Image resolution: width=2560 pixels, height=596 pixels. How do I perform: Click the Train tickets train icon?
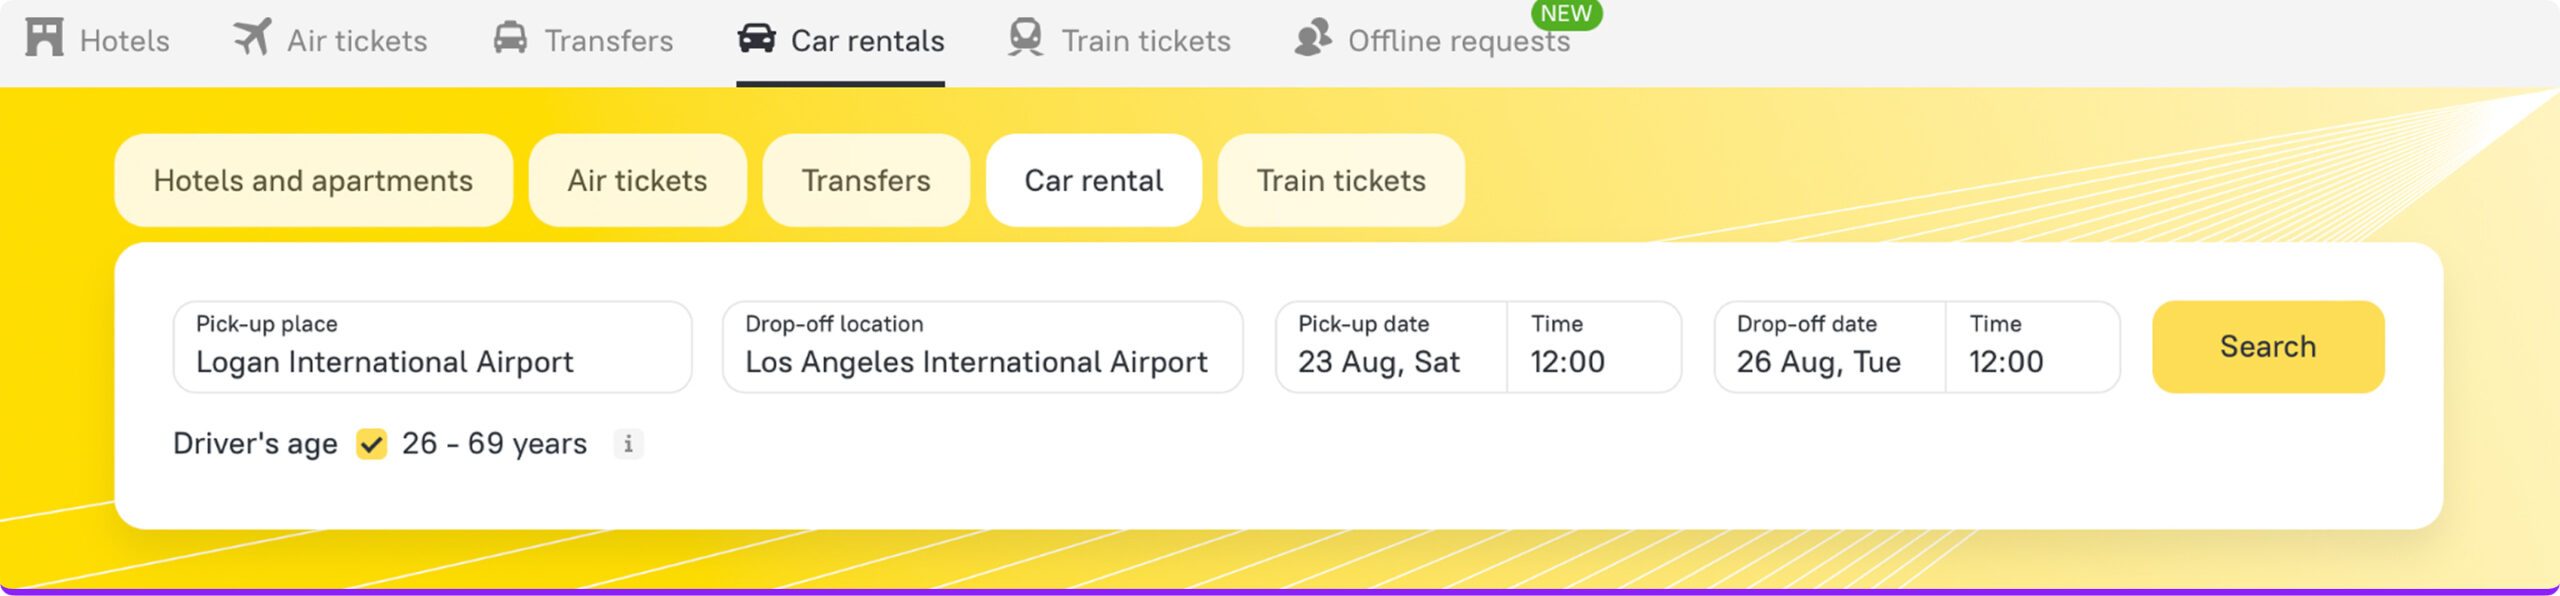(x=1025, y=38)
